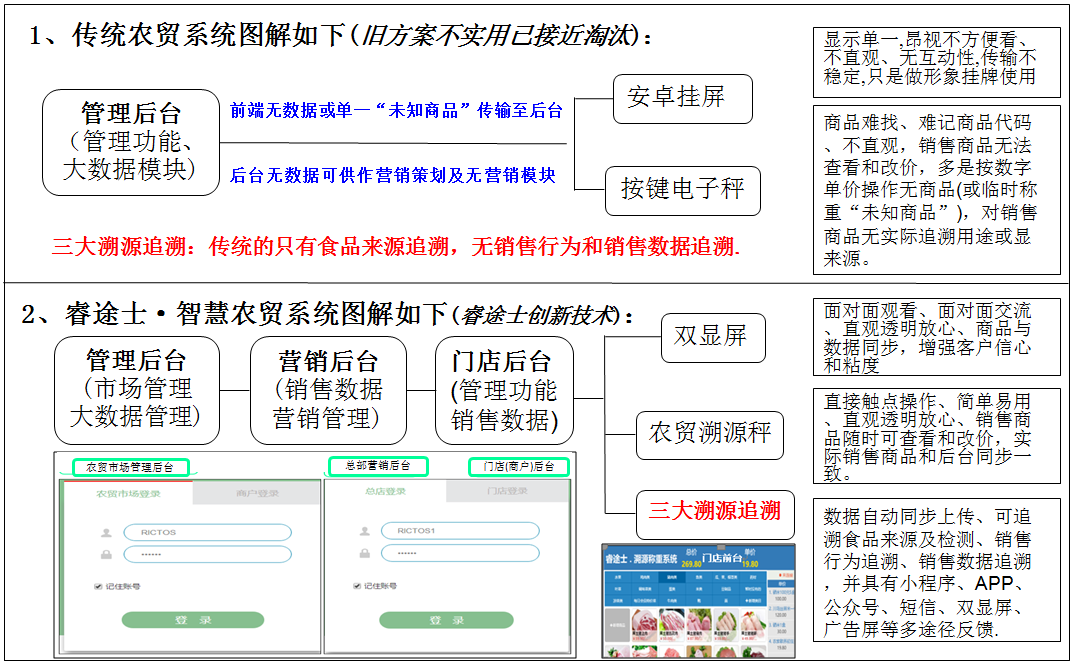Toggle the 记住账号 checkbox in the market login
This screenshot has width=1076, height=664.
click(96, 587)
